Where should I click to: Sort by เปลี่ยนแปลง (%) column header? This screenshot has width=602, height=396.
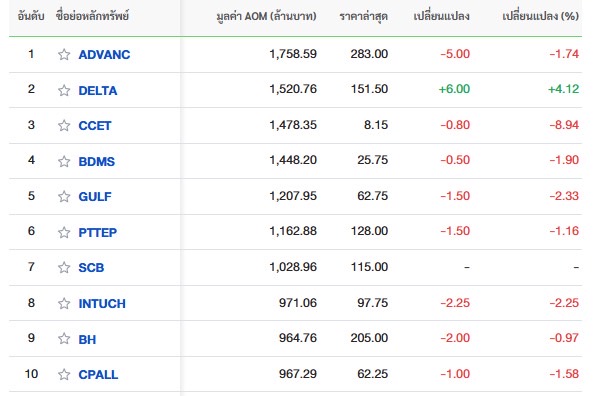click(x=541, y=16)
